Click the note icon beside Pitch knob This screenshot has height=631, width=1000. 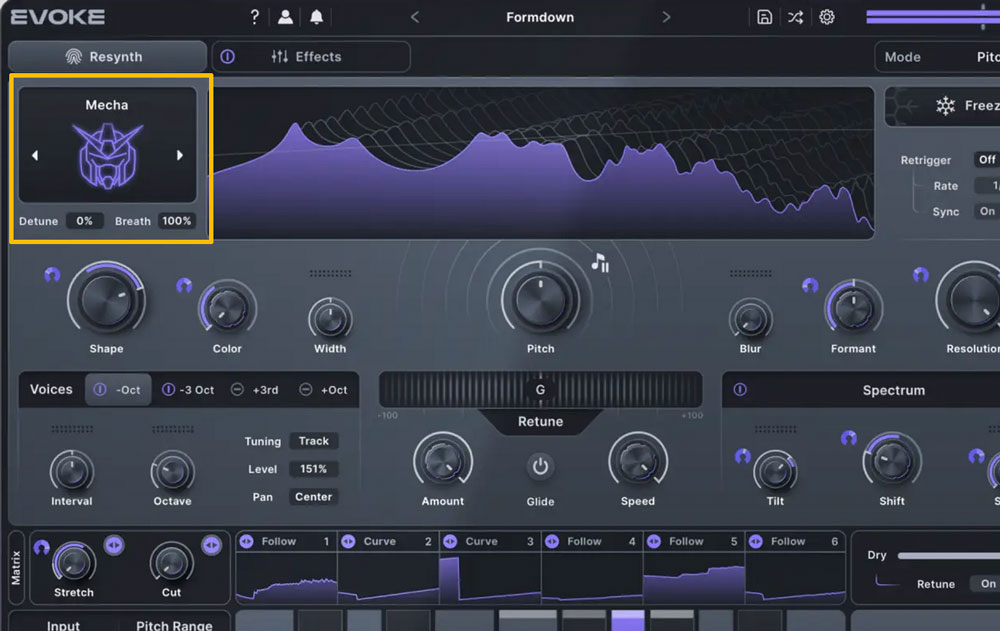[x=600, y=263]
